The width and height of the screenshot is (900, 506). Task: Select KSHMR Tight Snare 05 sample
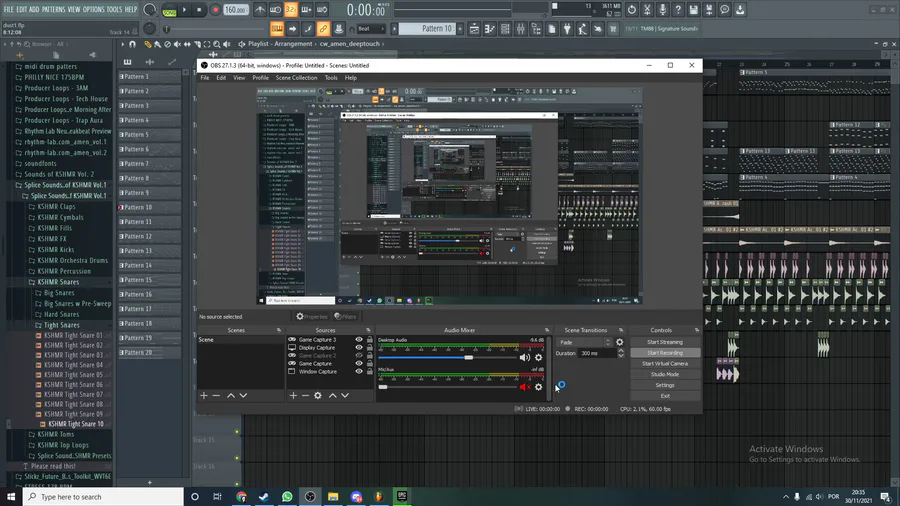[x=73, y=375]
